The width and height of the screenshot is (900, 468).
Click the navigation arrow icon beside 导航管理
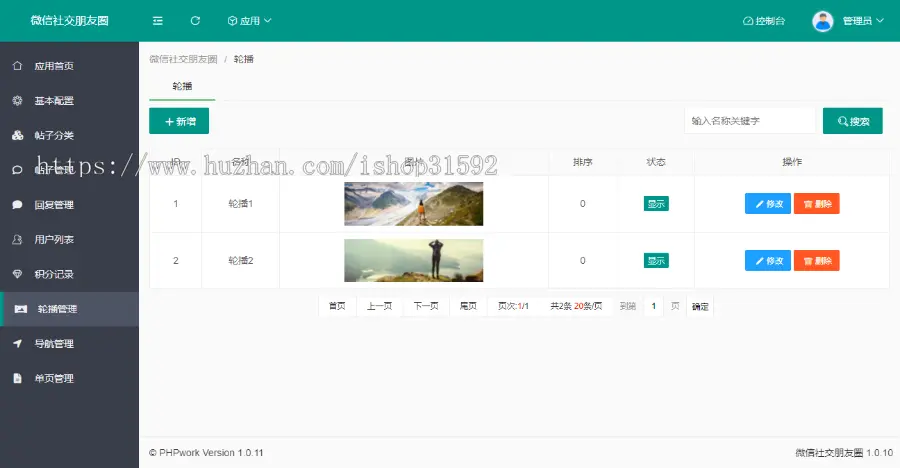click(x=17, y=344)
